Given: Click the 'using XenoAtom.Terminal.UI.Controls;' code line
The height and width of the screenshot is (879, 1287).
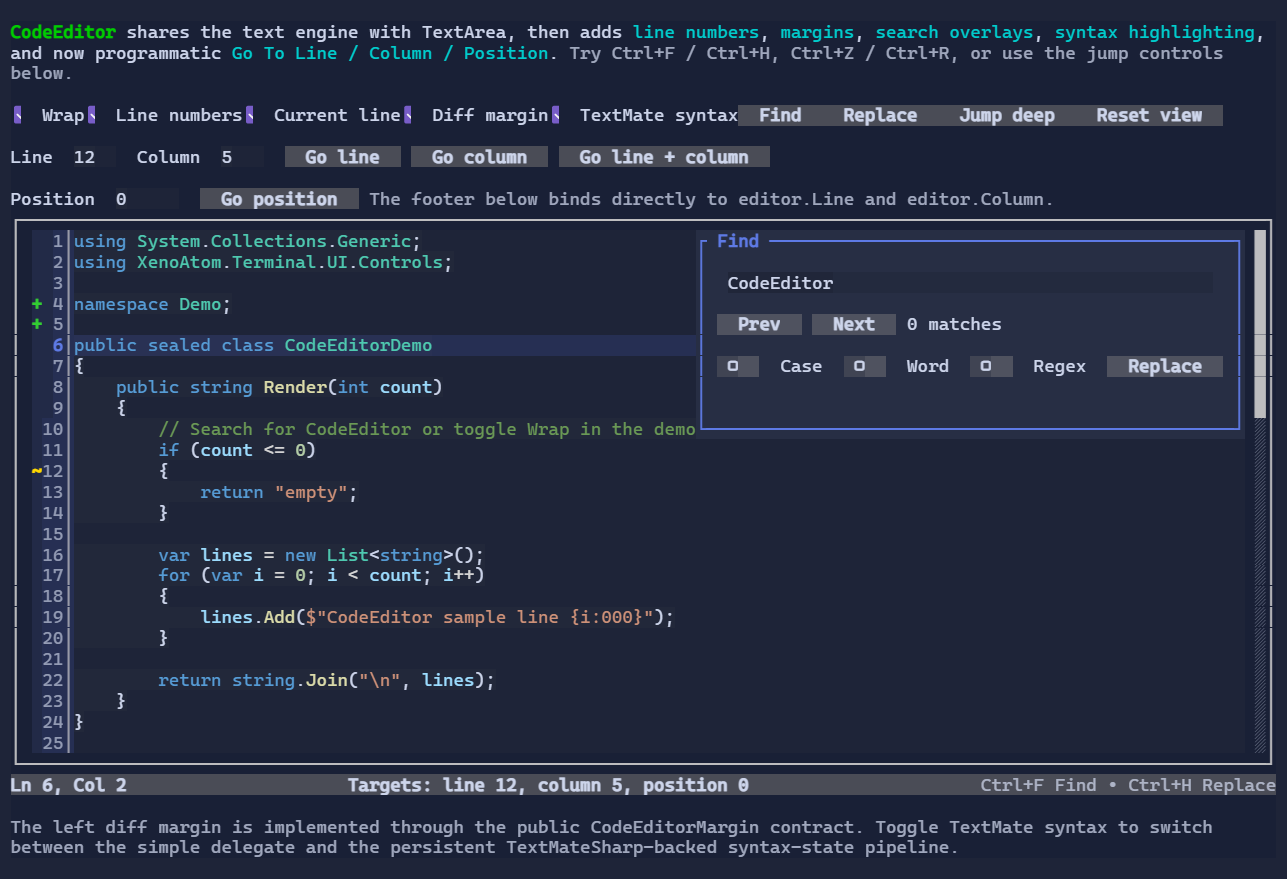Looking at the screenshot, I should click(264, 262).
